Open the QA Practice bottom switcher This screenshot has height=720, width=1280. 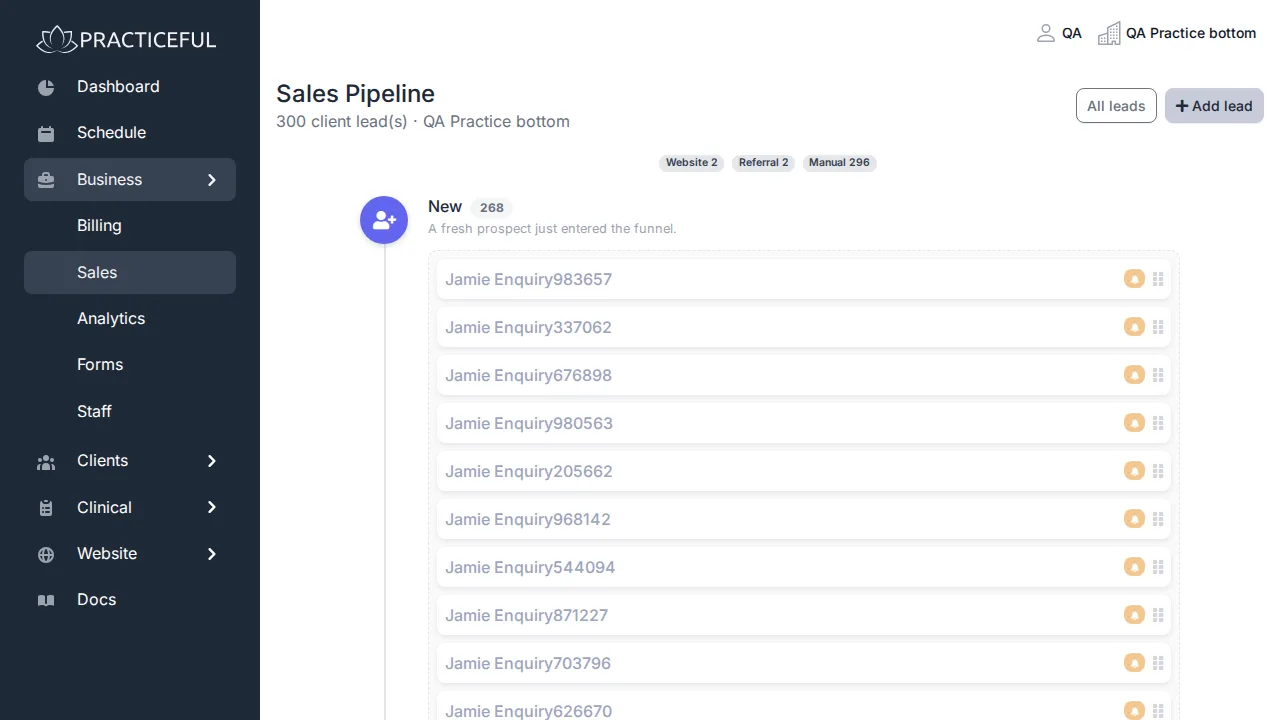pyautogui.click(x=1177, y=33)
